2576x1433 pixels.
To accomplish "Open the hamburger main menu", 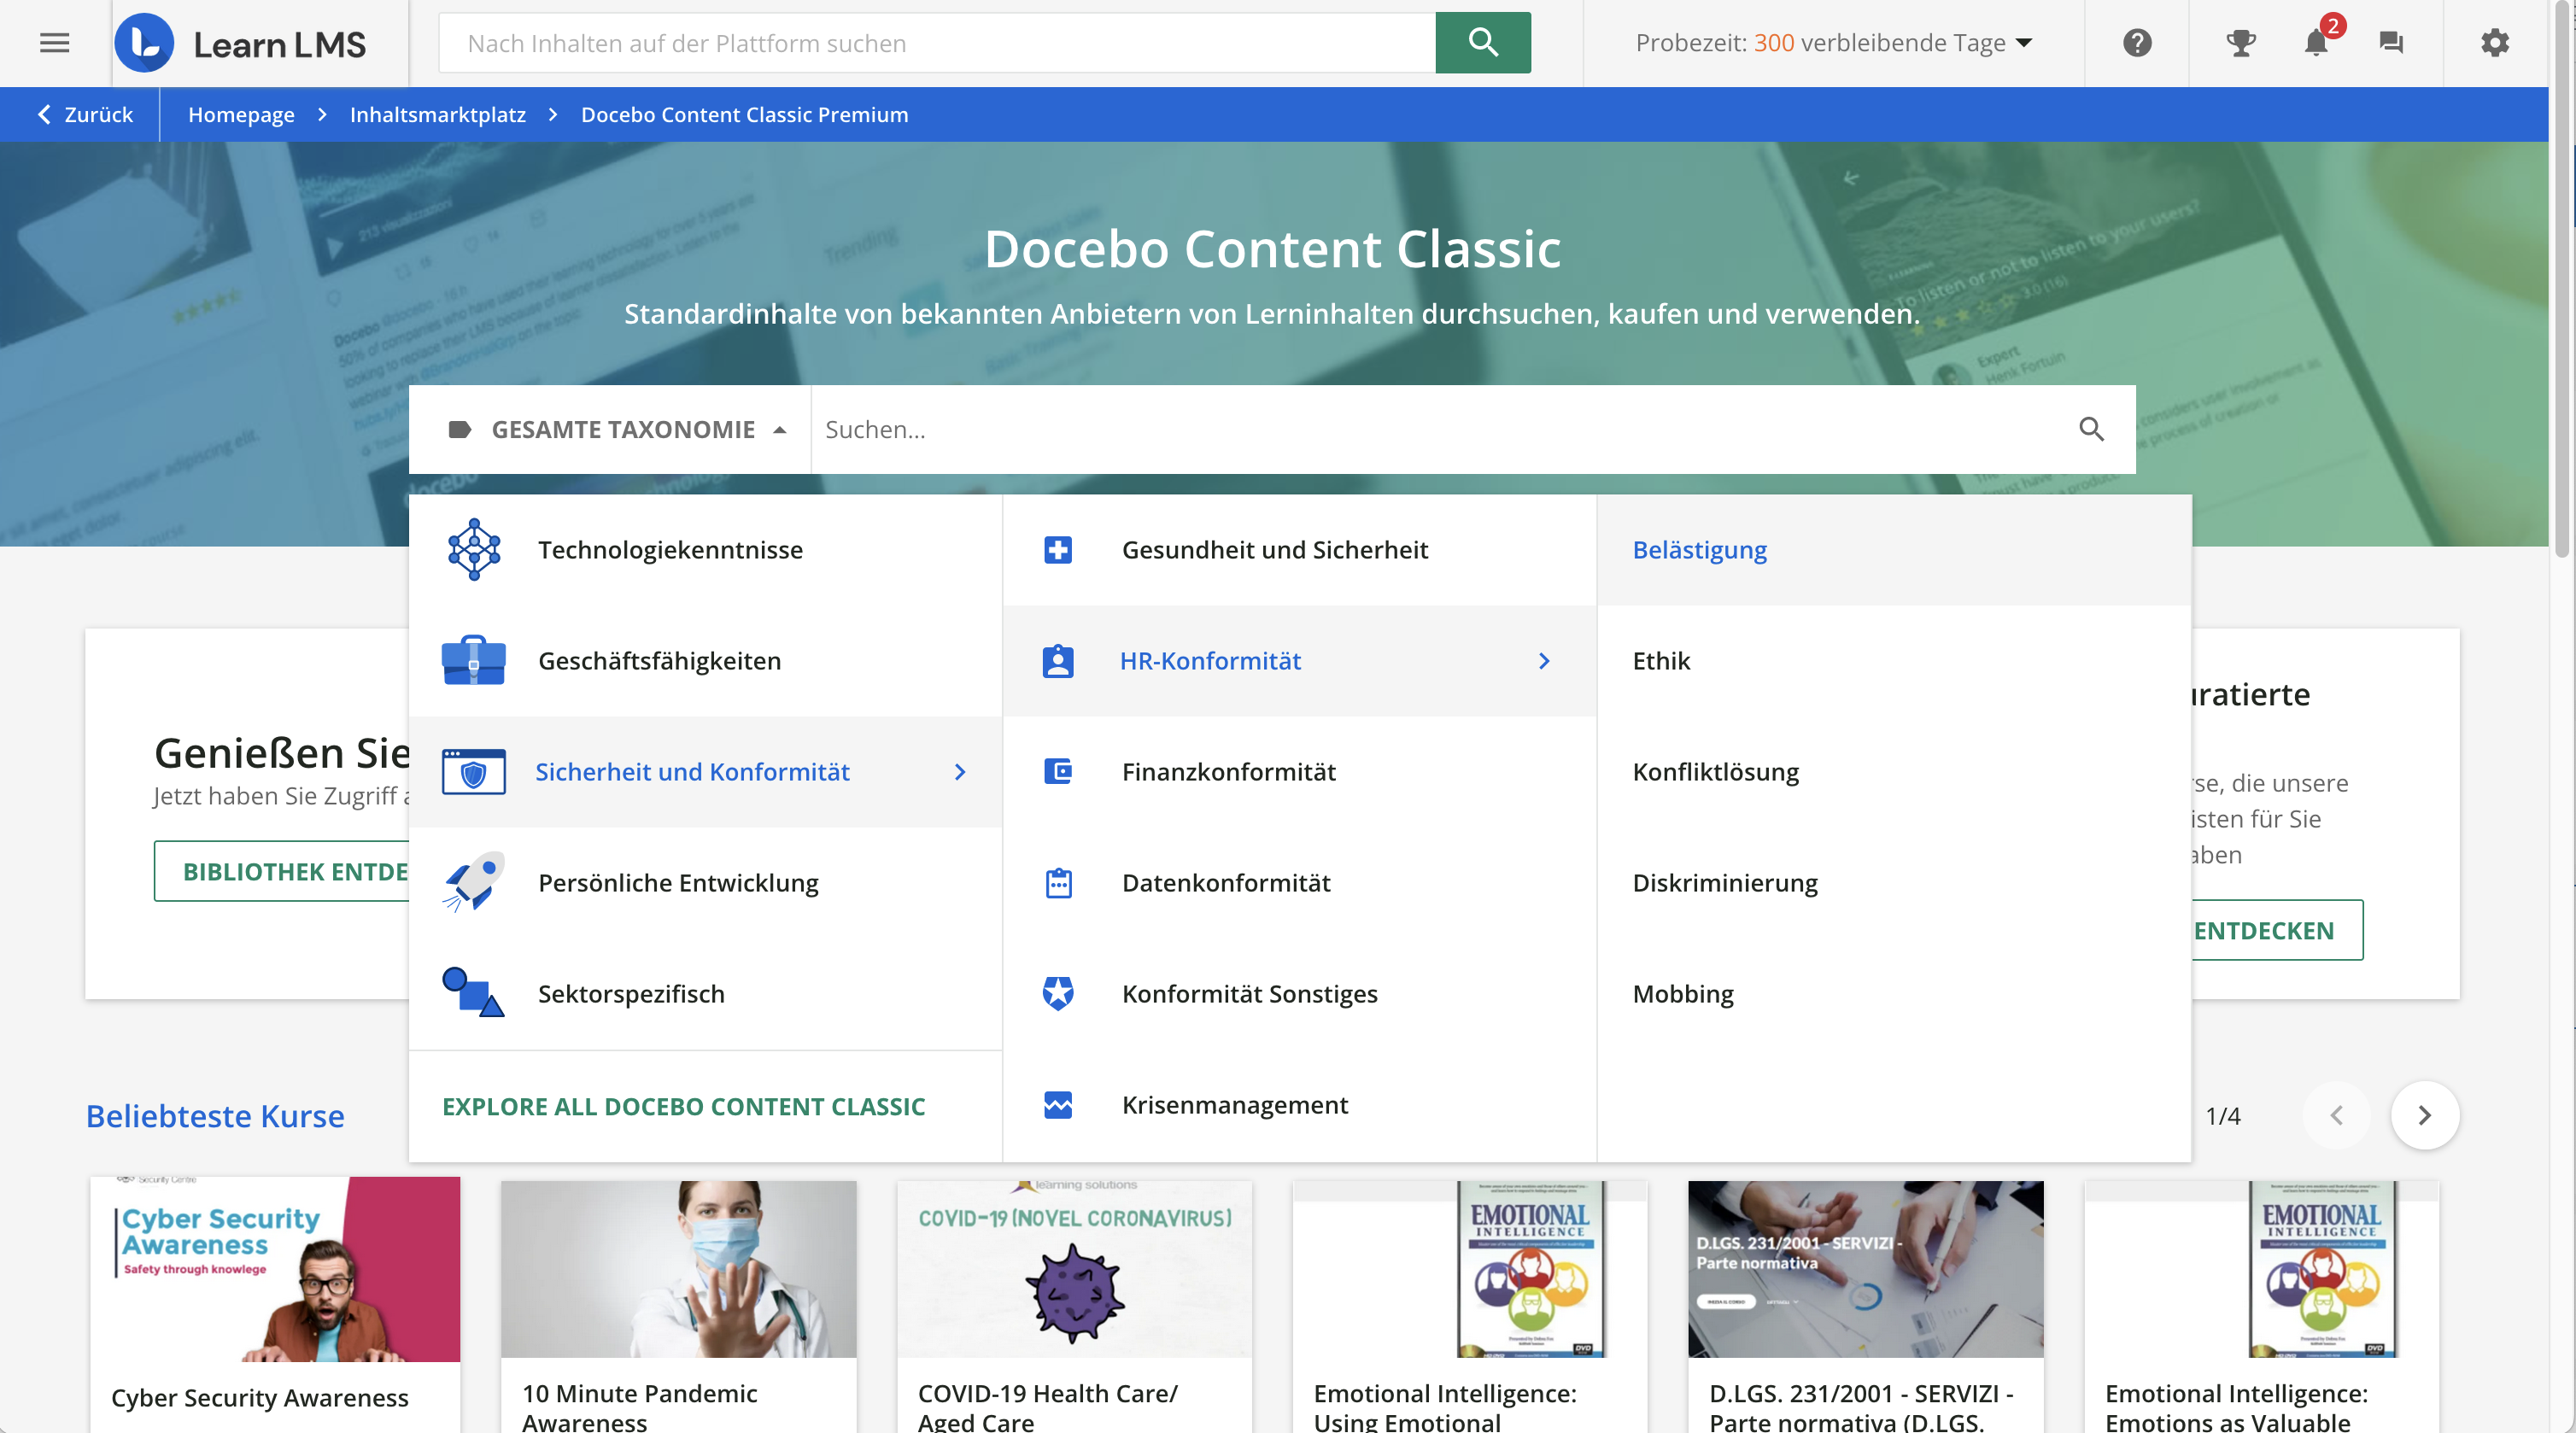I will [54, 43].
